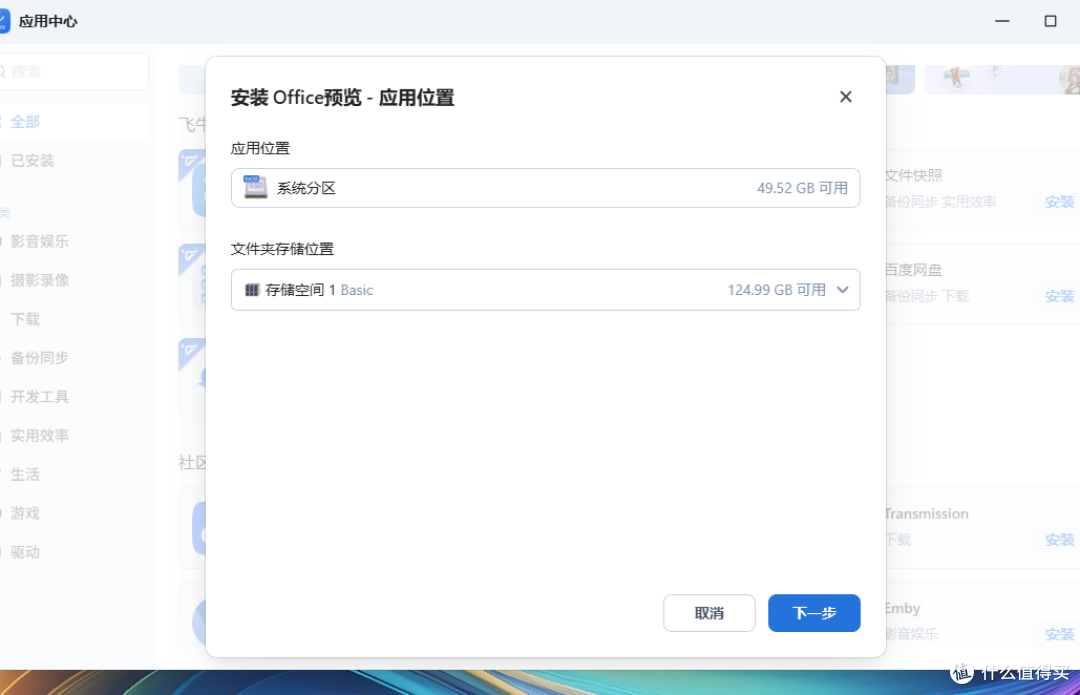Open the 文件快照 app entry title
The width and height of the screenshot is (1080, 695).
(913, 176)
